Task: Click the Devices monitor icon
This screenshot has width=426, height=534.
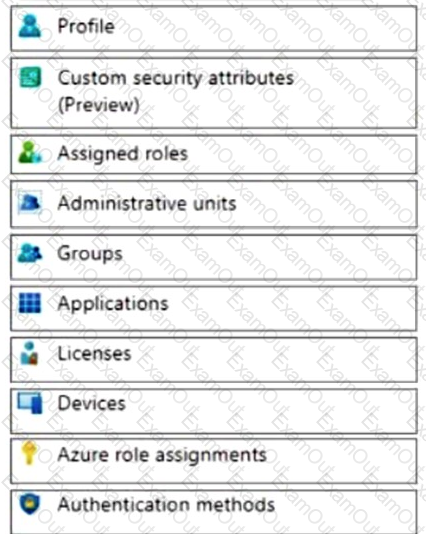Action: 30,403
